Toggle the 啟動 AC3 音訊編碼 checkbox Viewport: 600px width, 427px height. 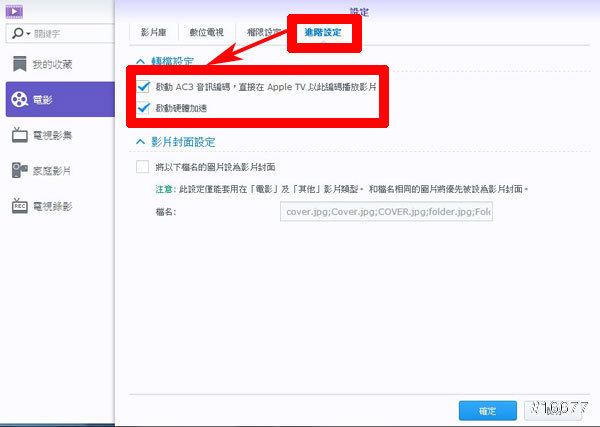[143, 87]
